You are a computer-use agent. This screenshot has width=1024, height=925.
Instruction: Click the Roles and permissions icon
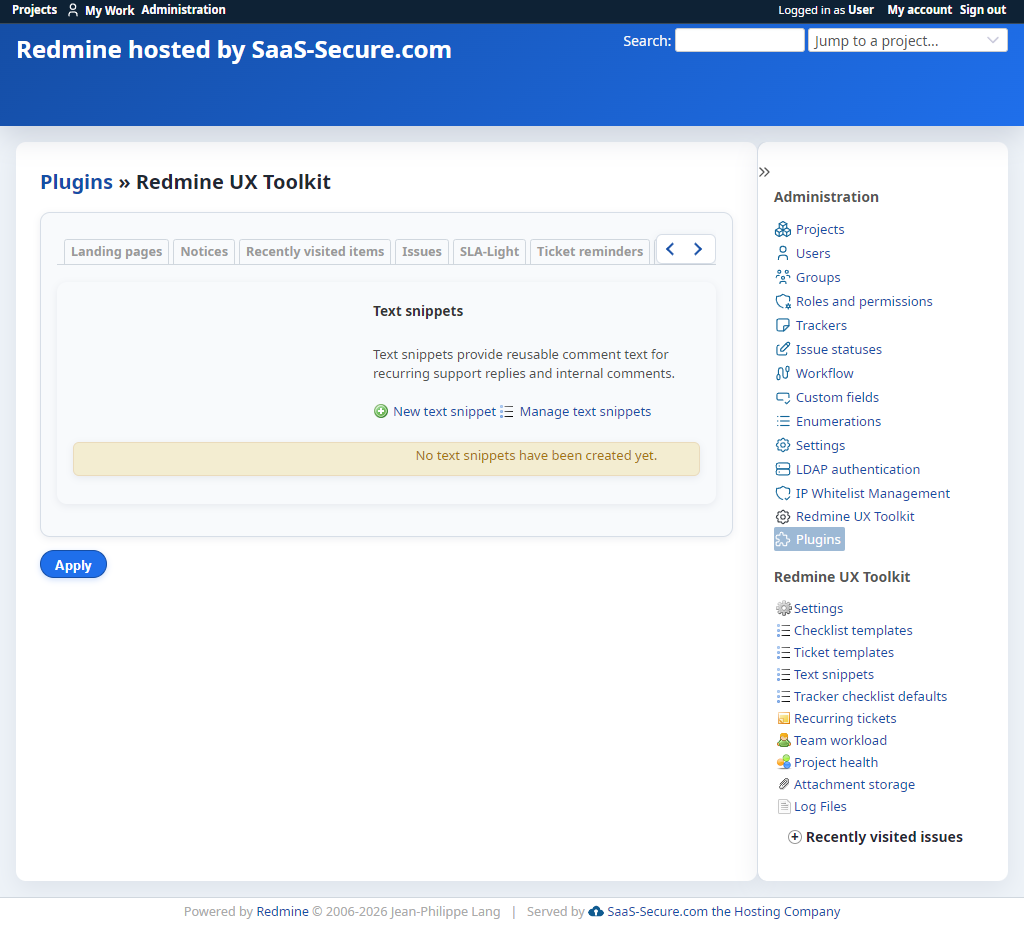(782, 301)
